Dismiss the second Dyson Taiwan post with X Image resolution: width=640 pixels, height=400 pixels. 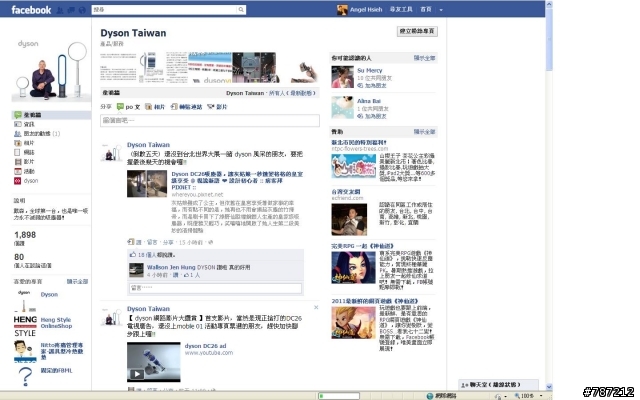point(316,307)
